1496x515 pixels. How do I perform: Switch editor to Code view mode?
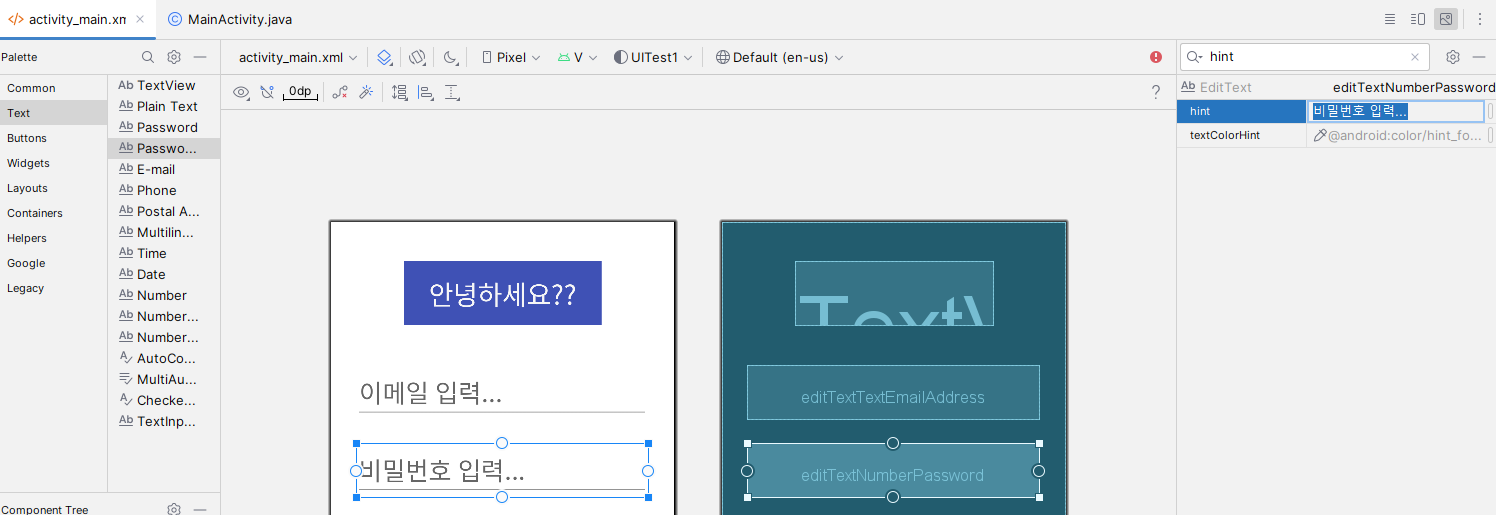[1390, 19]
